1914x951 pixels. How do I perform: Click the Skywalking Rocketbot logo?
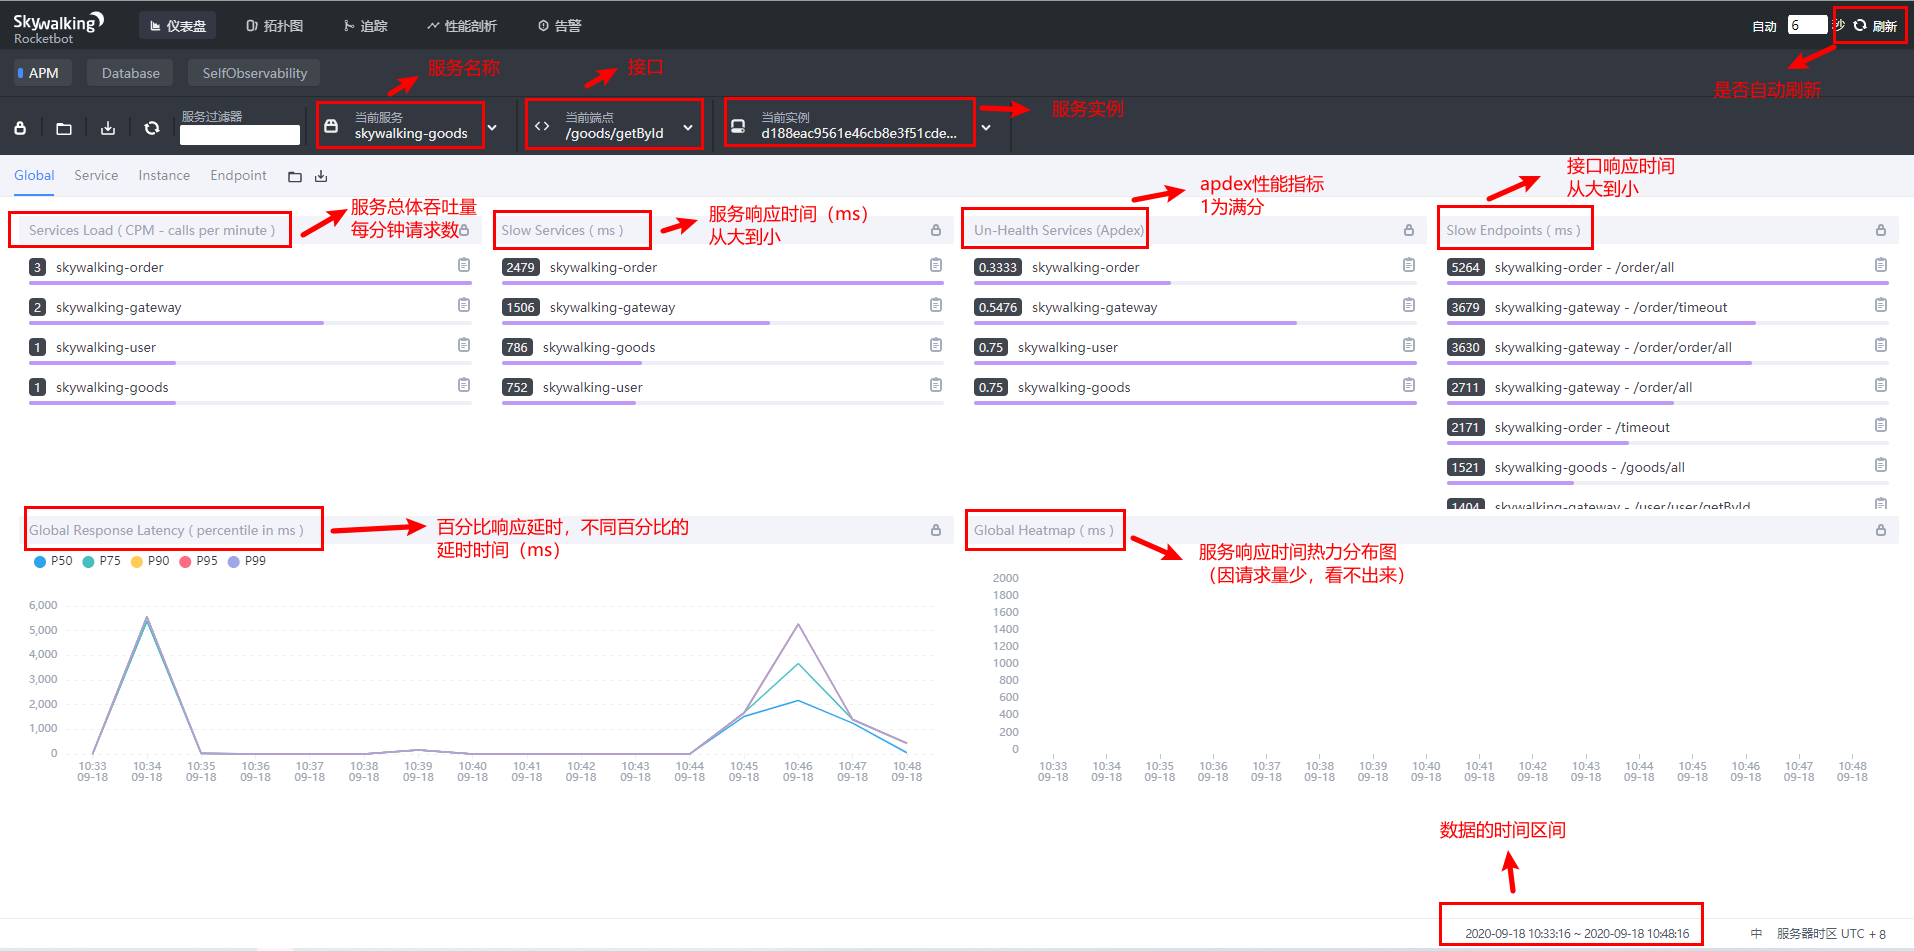pyautogui.click(x=58, y=27)
